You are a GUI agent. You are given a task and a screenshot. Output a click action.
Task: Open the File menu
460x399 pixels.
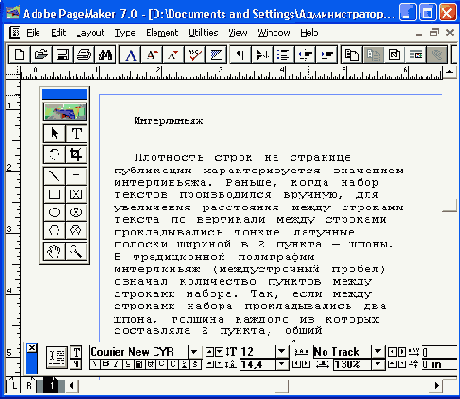[33, 33]
